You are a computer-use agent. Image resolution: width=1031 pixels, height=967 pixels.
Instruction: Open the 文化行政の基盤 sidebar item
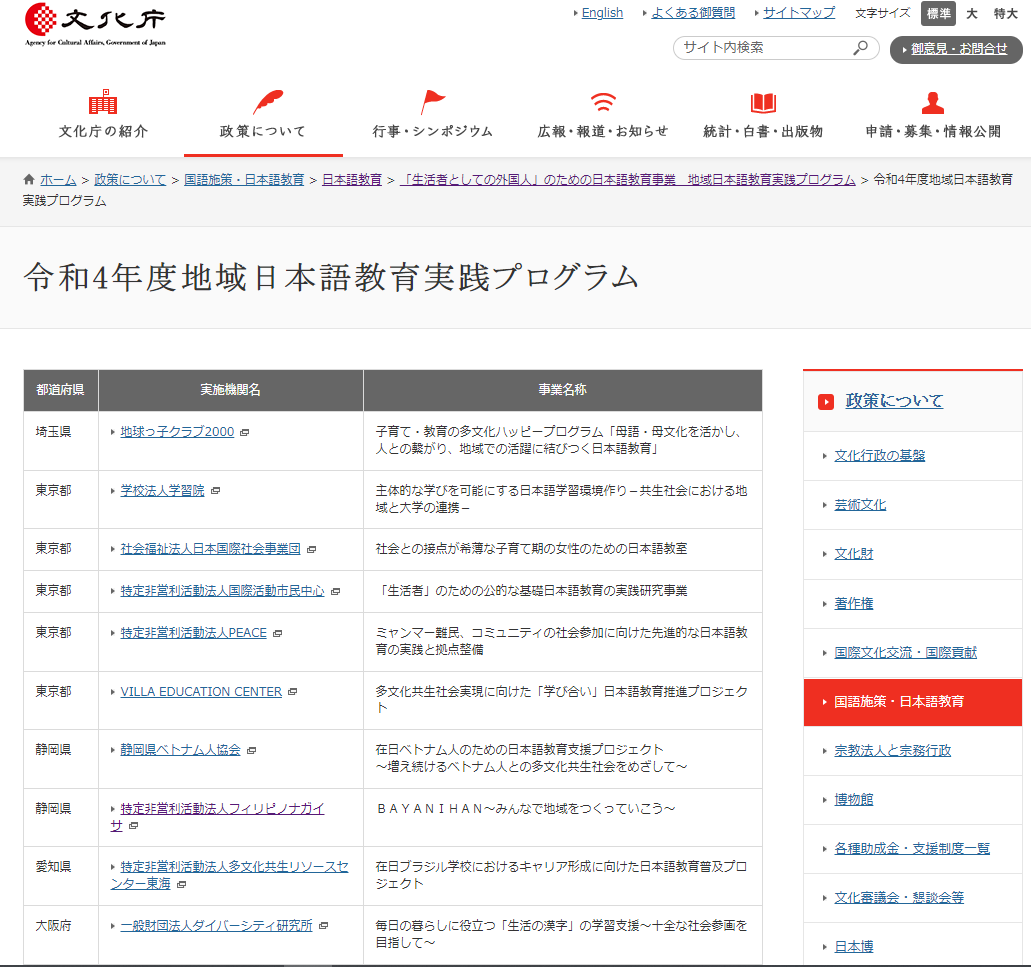(879, 455)
